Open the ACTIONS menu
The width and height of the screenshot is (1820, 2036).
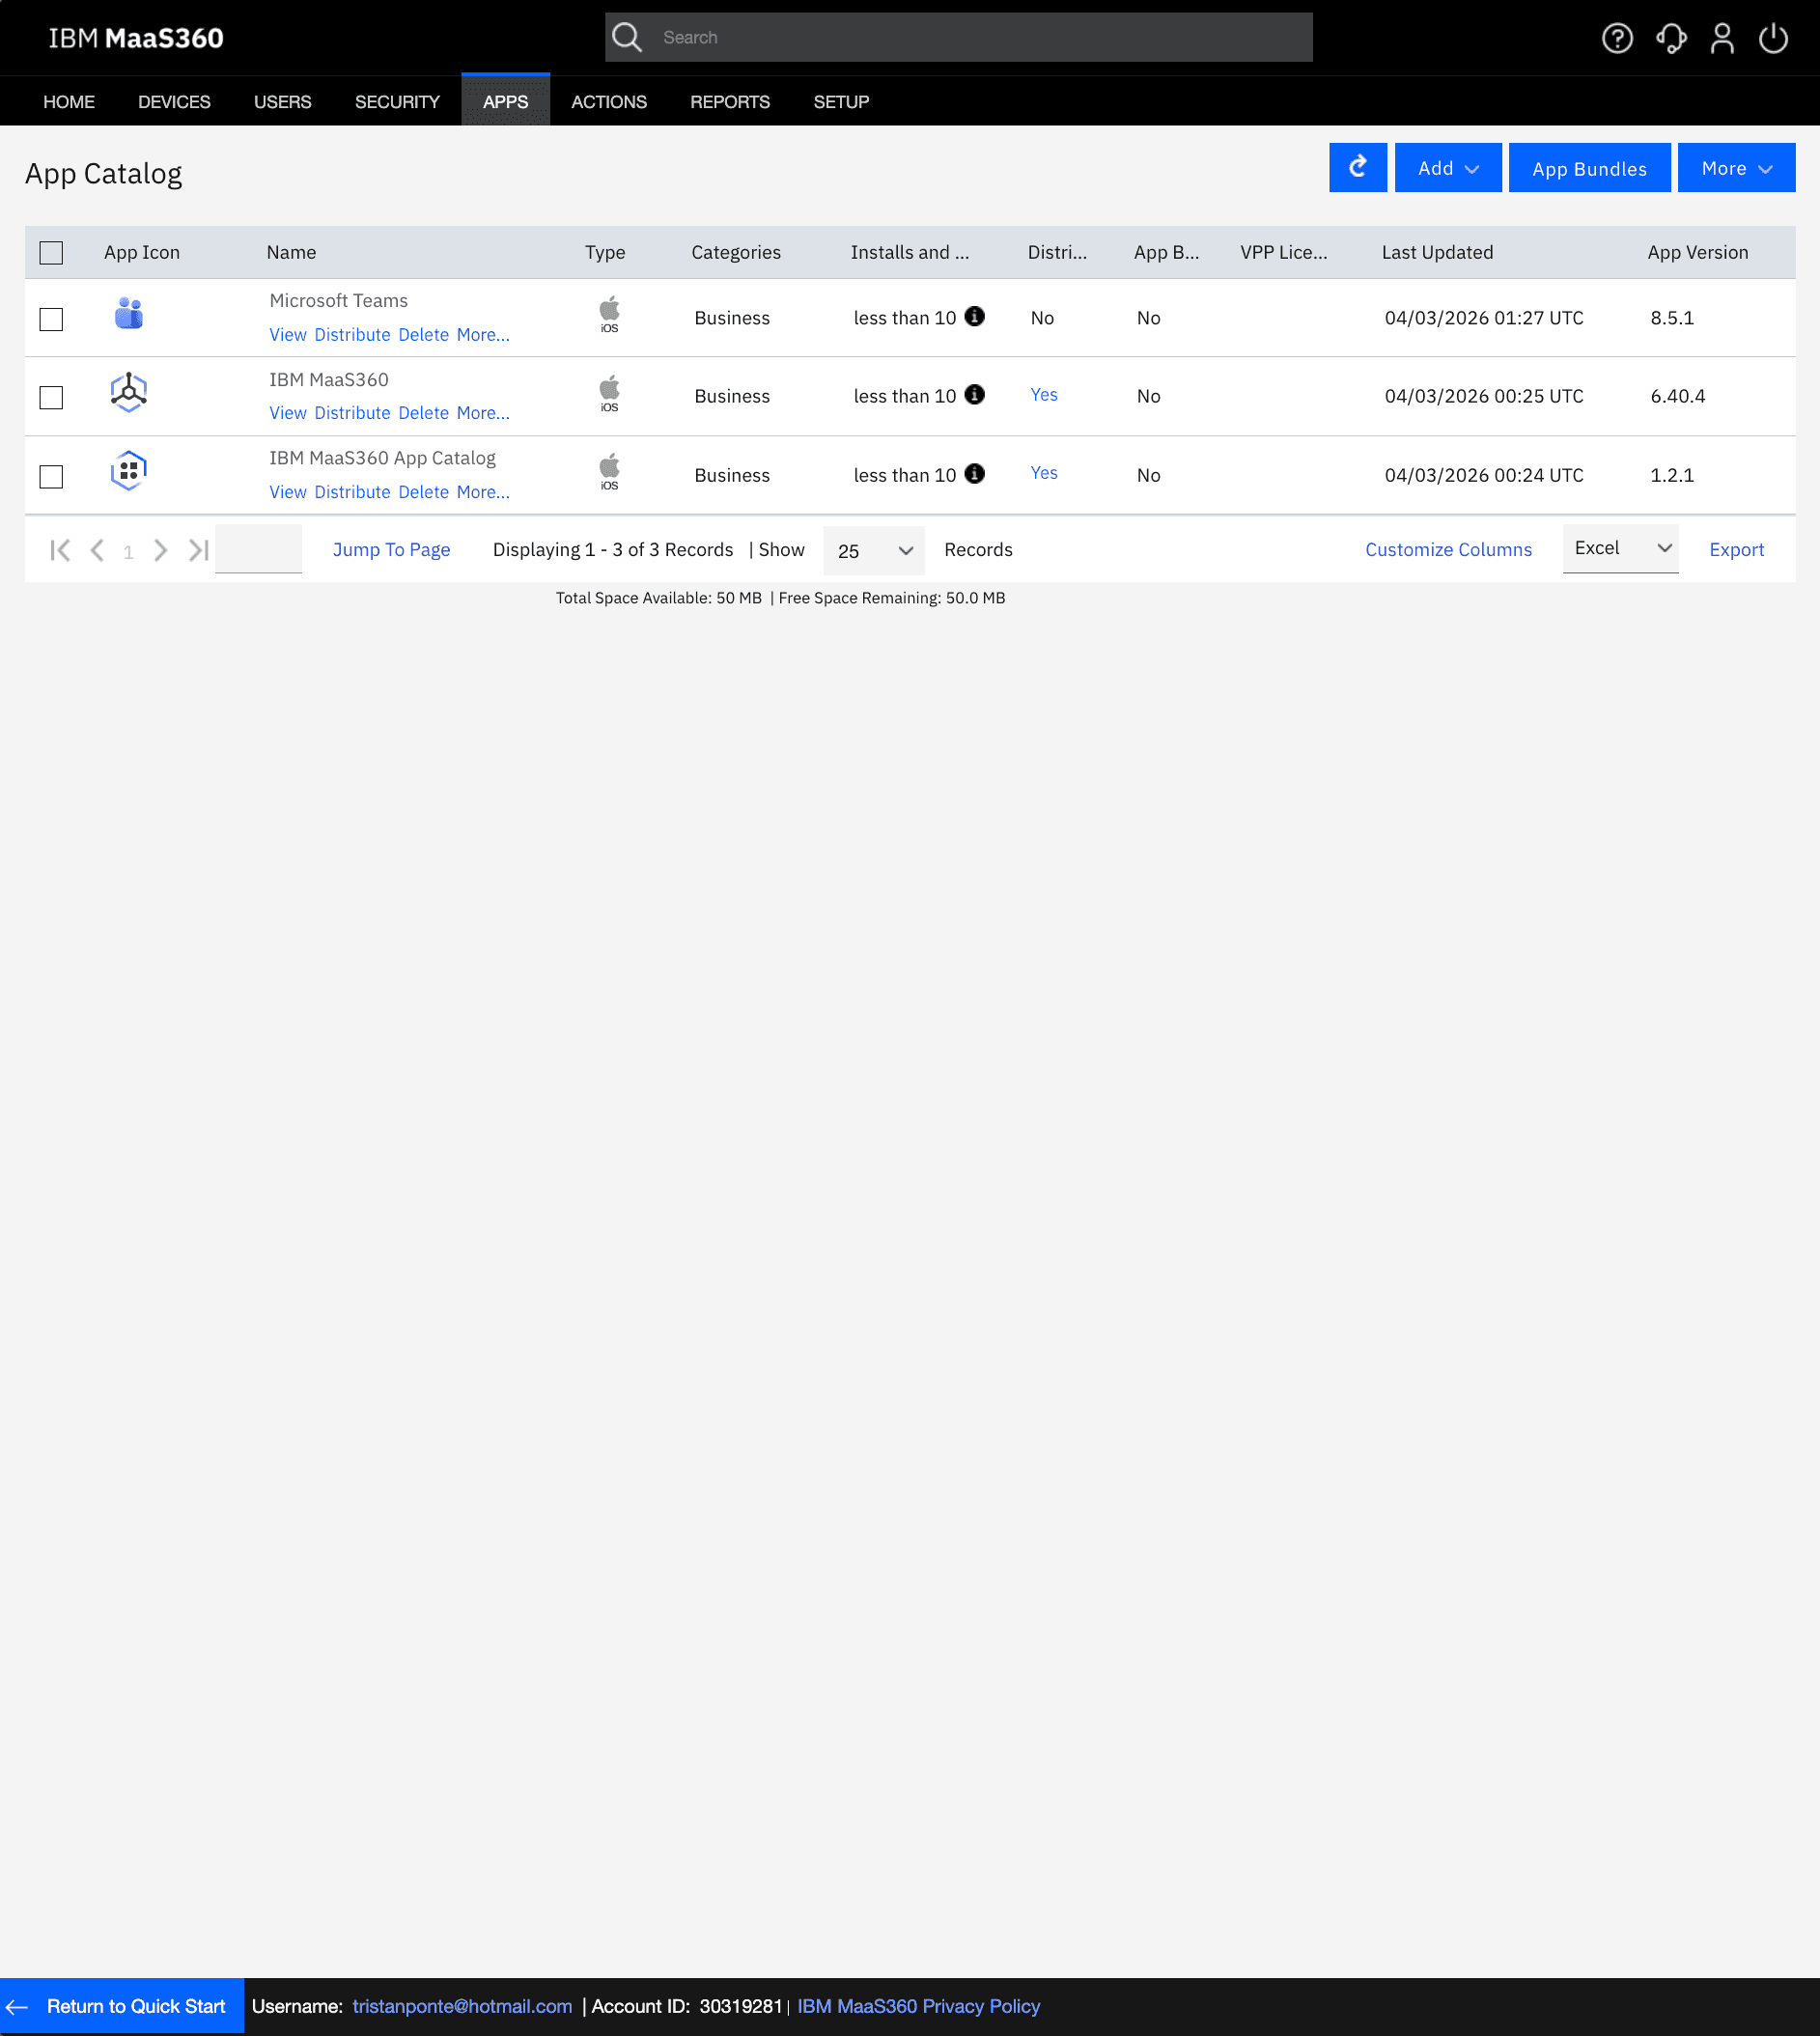609,102
